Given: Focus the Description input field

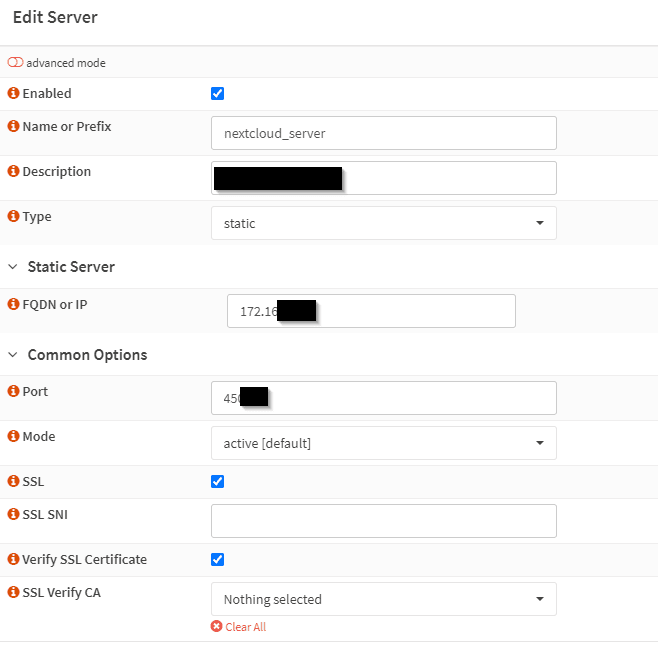Looking at the screenshot, I should click(384, 178).
